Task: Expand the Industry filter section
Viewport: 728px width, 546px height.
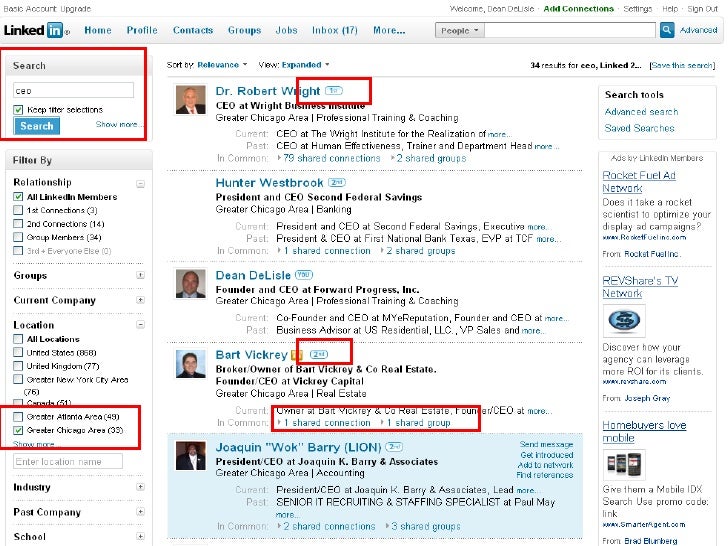Action: click(140, 487)
